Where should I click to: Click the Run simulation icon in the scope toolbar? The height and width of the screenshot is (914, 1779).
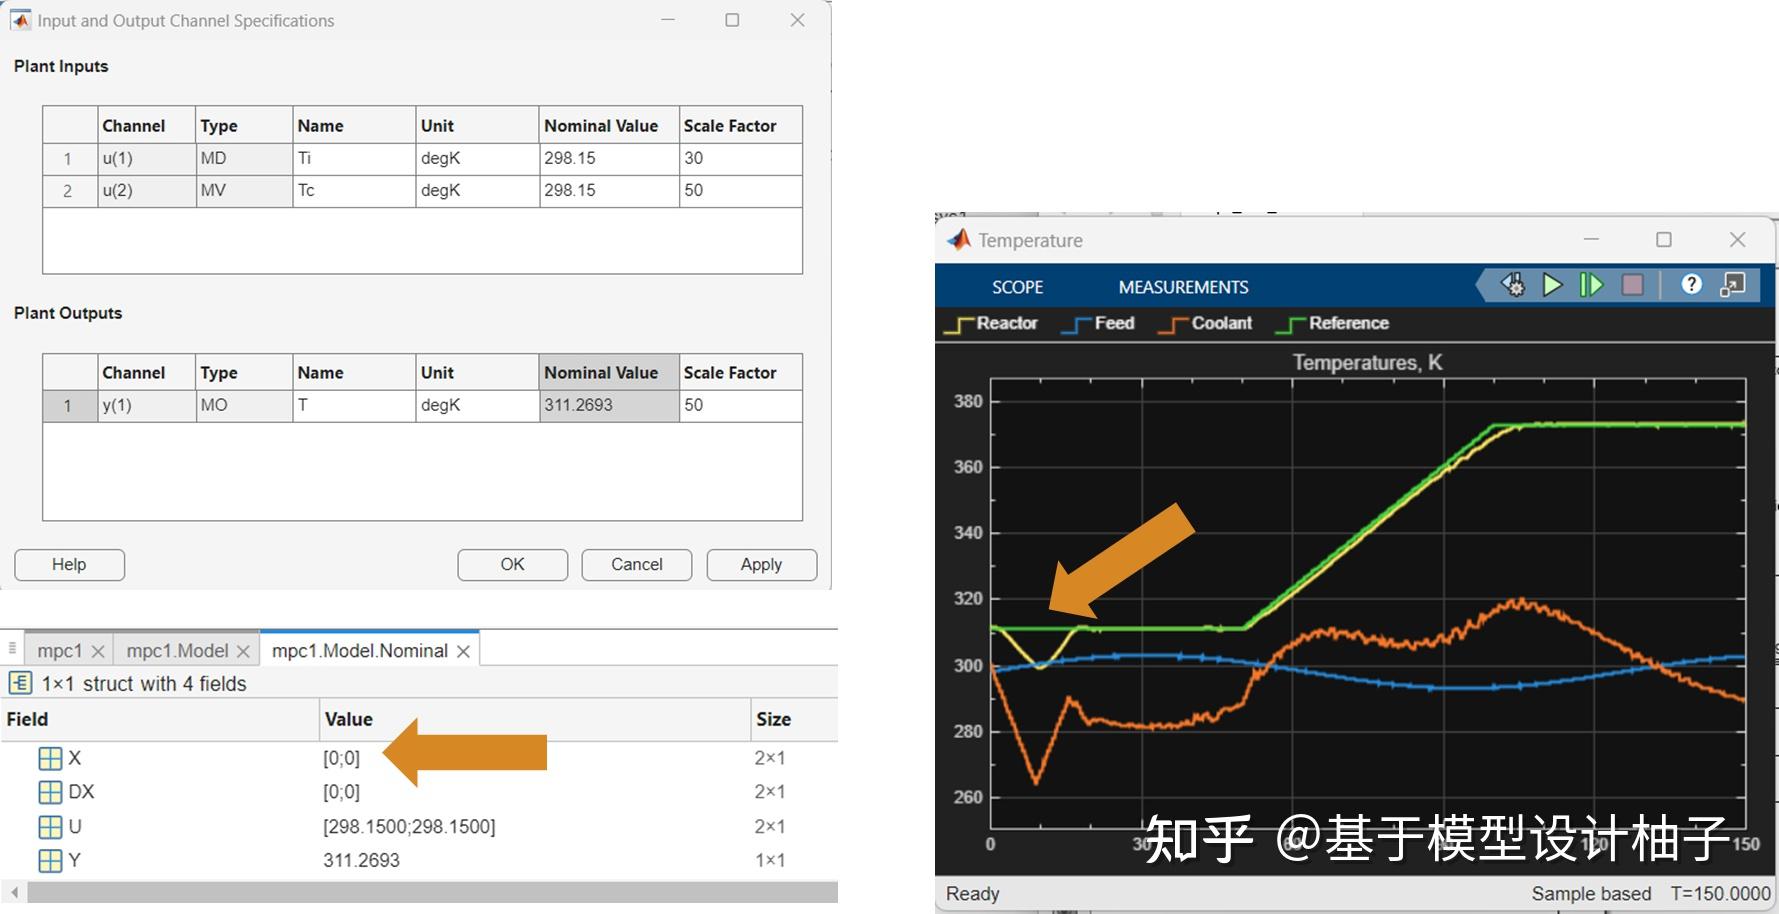click(x=1553, y=285)
